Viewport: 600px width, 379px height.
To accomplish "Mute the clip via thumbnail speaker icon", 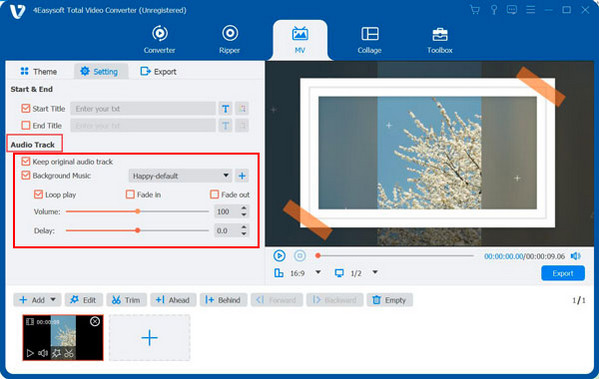I will (x=43, y=353).
